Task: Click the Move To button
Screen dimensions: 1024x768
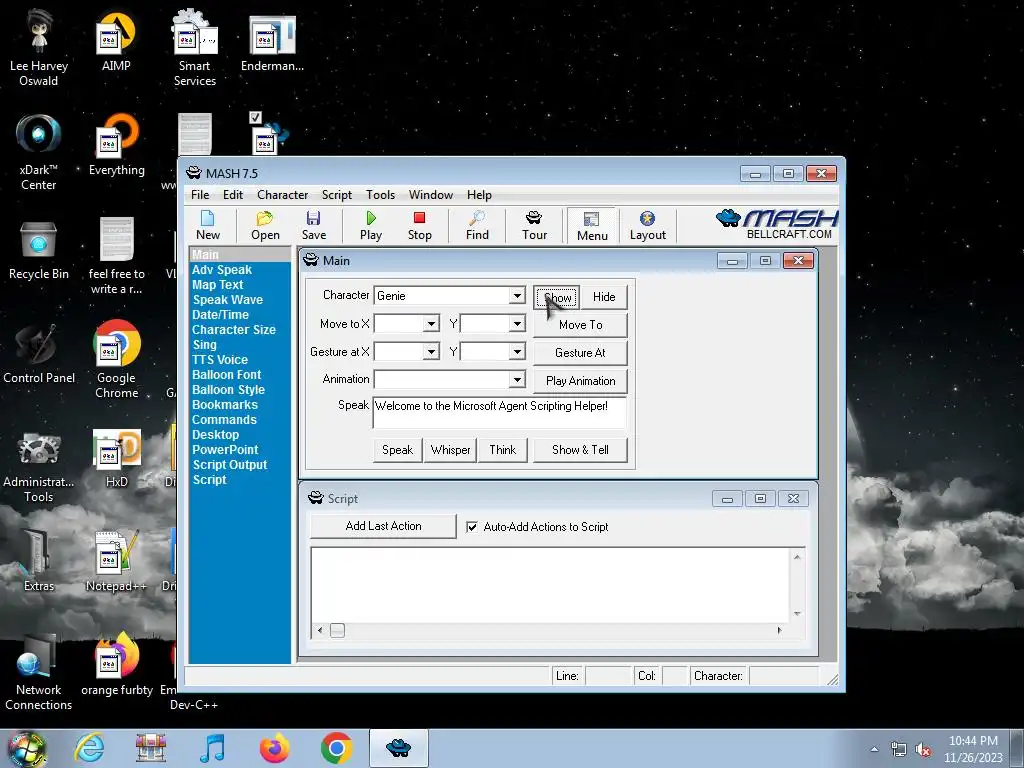Action: pos(580,325)
